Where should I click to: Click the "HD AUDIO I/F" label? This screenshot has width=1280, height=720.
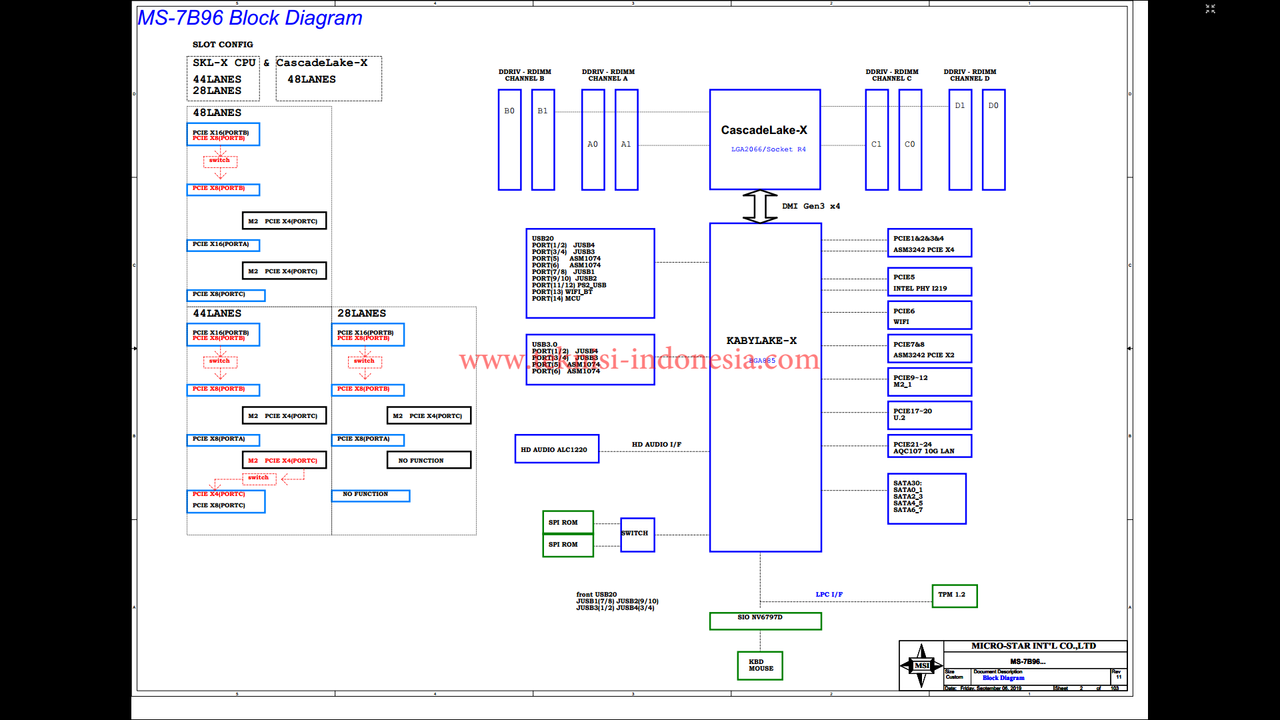(656, 445)
